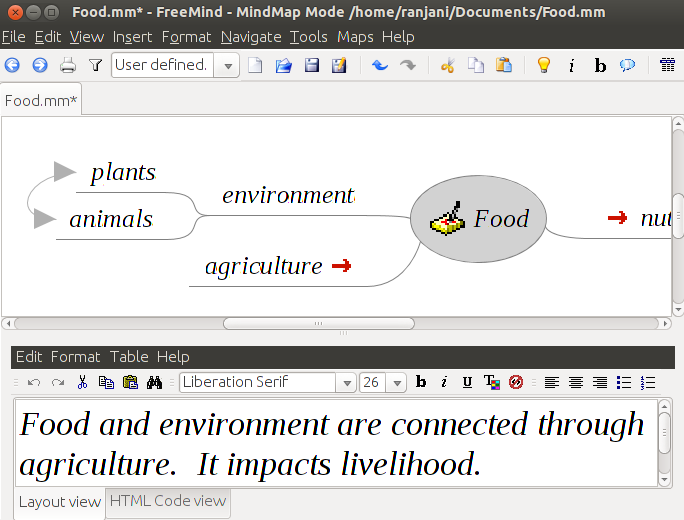Open the Liberation Serif font dropdown
The width and height of the screenshot is (684, 520).
click(347, 383)
